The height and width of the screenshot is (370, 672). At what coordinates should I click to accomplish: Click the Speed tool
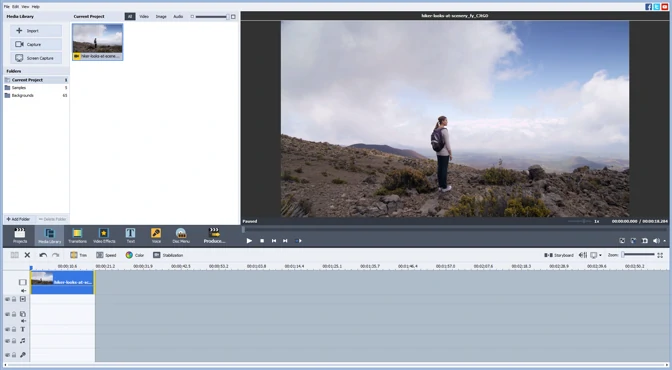coord(106,255)
